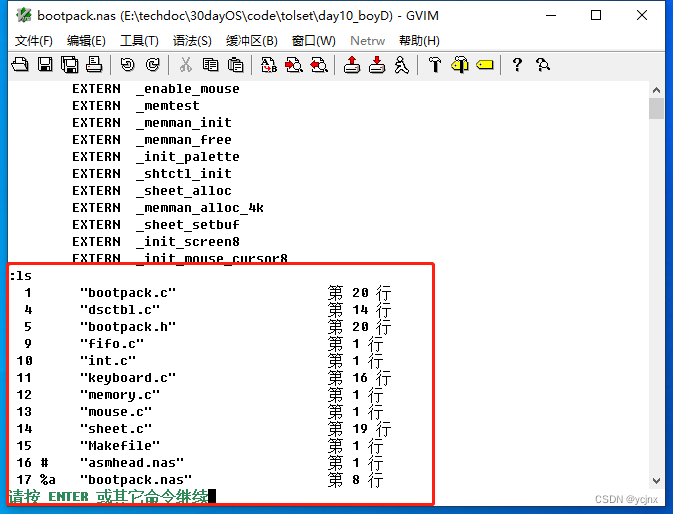Click the line EXTERN _memman_alloc_4k
Screen dimensions: 673x514
coord(168,208)
